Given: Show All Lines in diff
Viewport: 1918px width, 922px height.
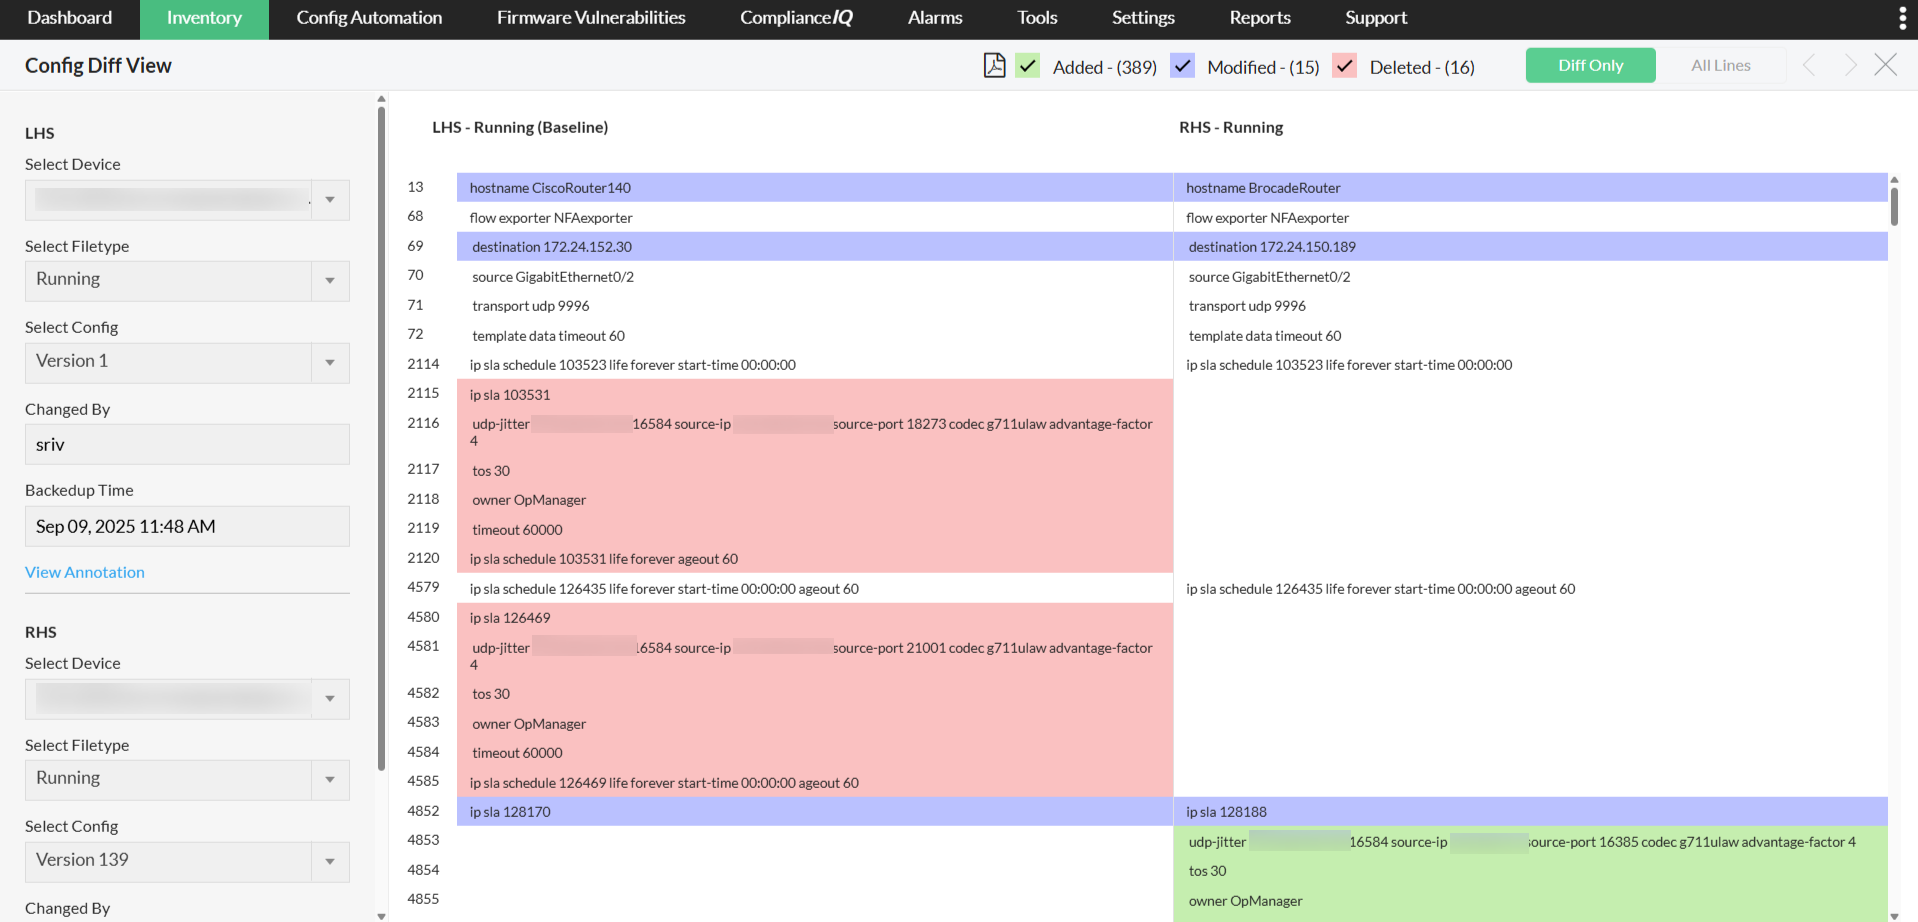Looking at the screenshot, I should 1720,66.
